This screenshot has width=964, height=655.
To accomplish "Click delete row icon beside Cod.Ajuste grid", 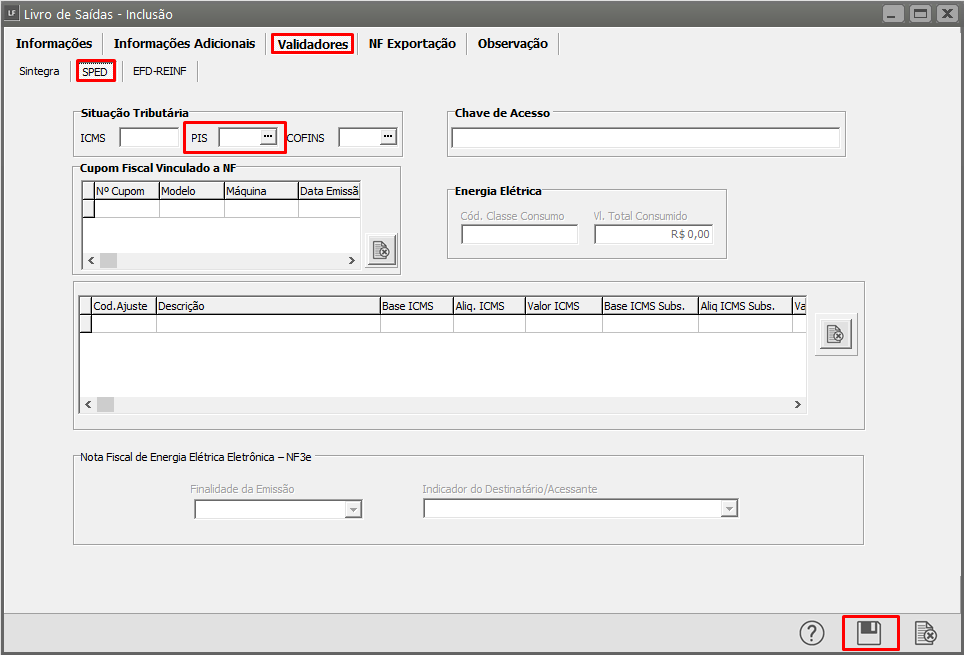I will coord(836,336).
